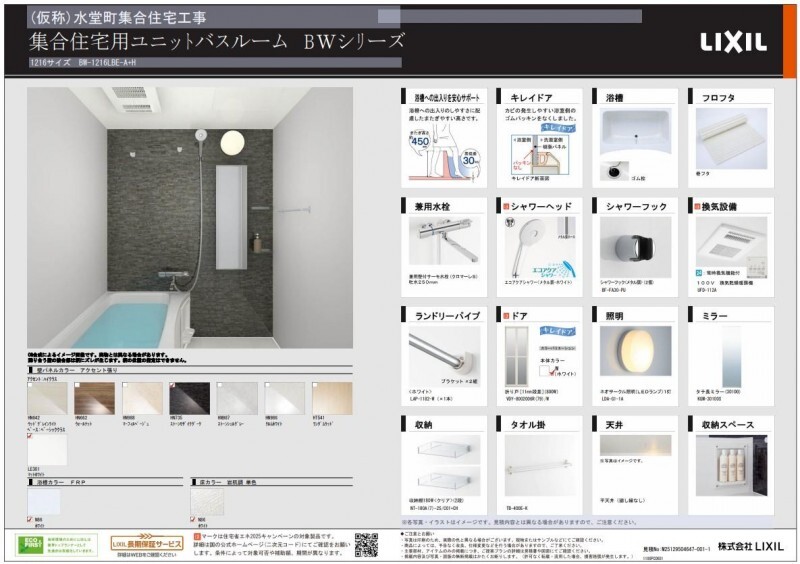
Task: Click the 浴槽への出入りを安心サポート heading
Action: click(446, 97)
